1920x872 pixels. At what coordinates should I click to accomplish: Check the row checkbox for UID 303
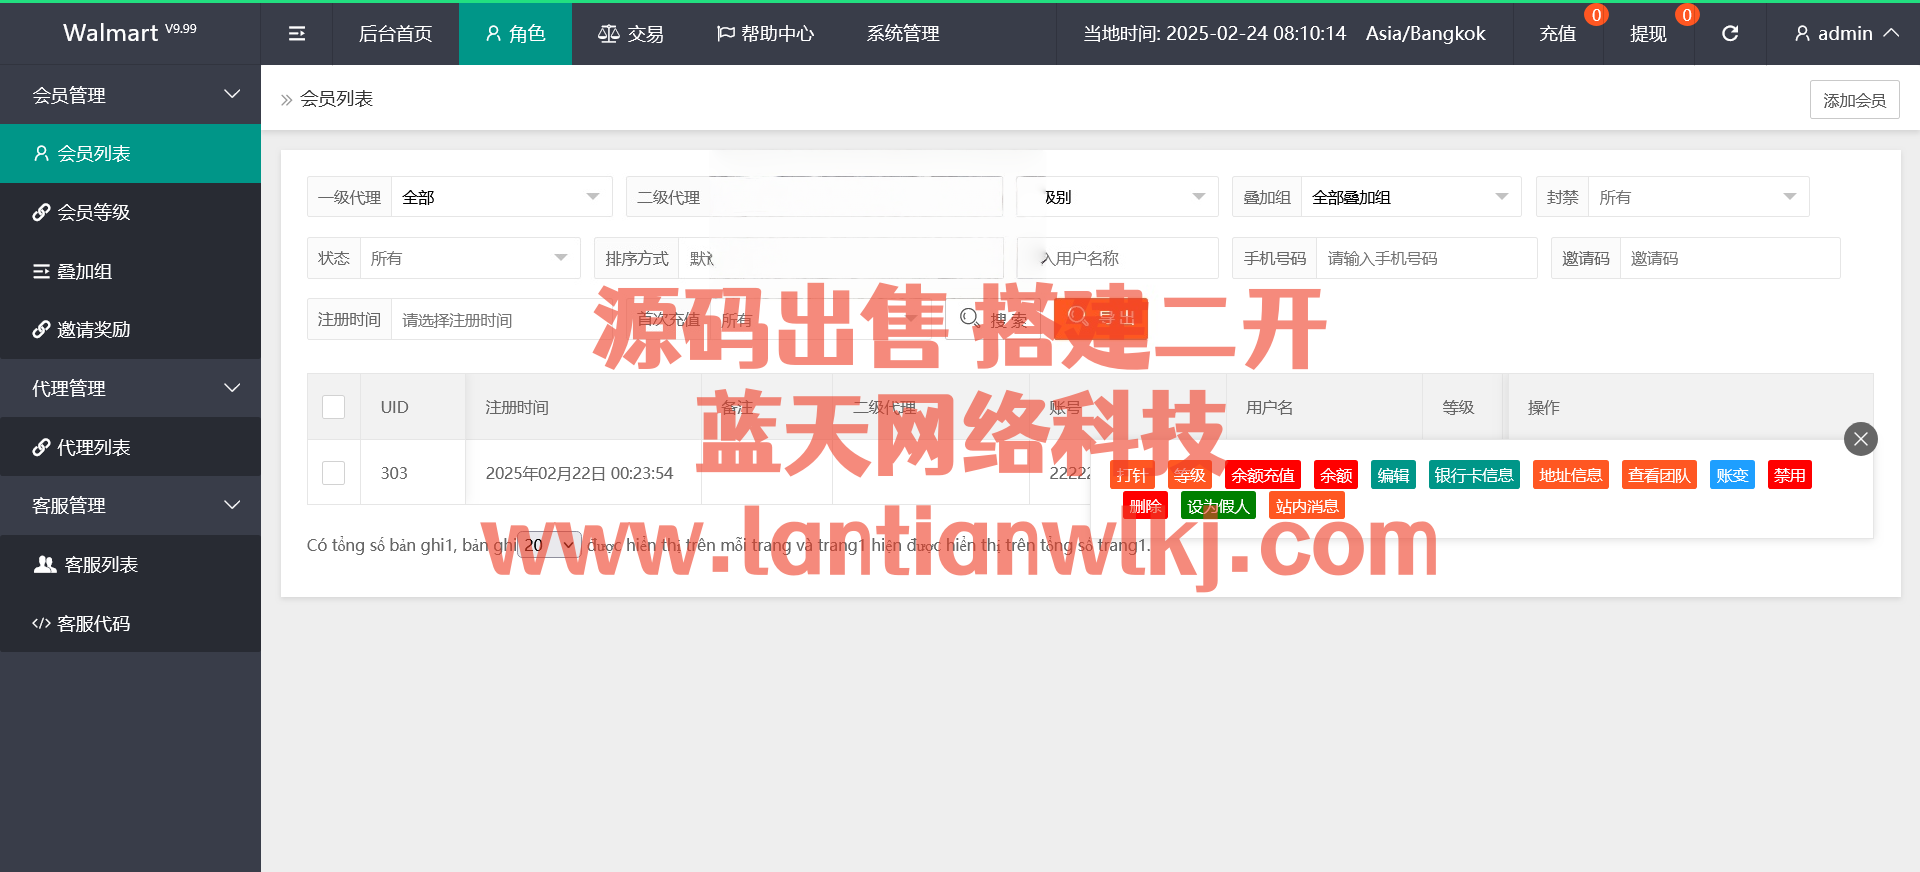tap(334, 473)
